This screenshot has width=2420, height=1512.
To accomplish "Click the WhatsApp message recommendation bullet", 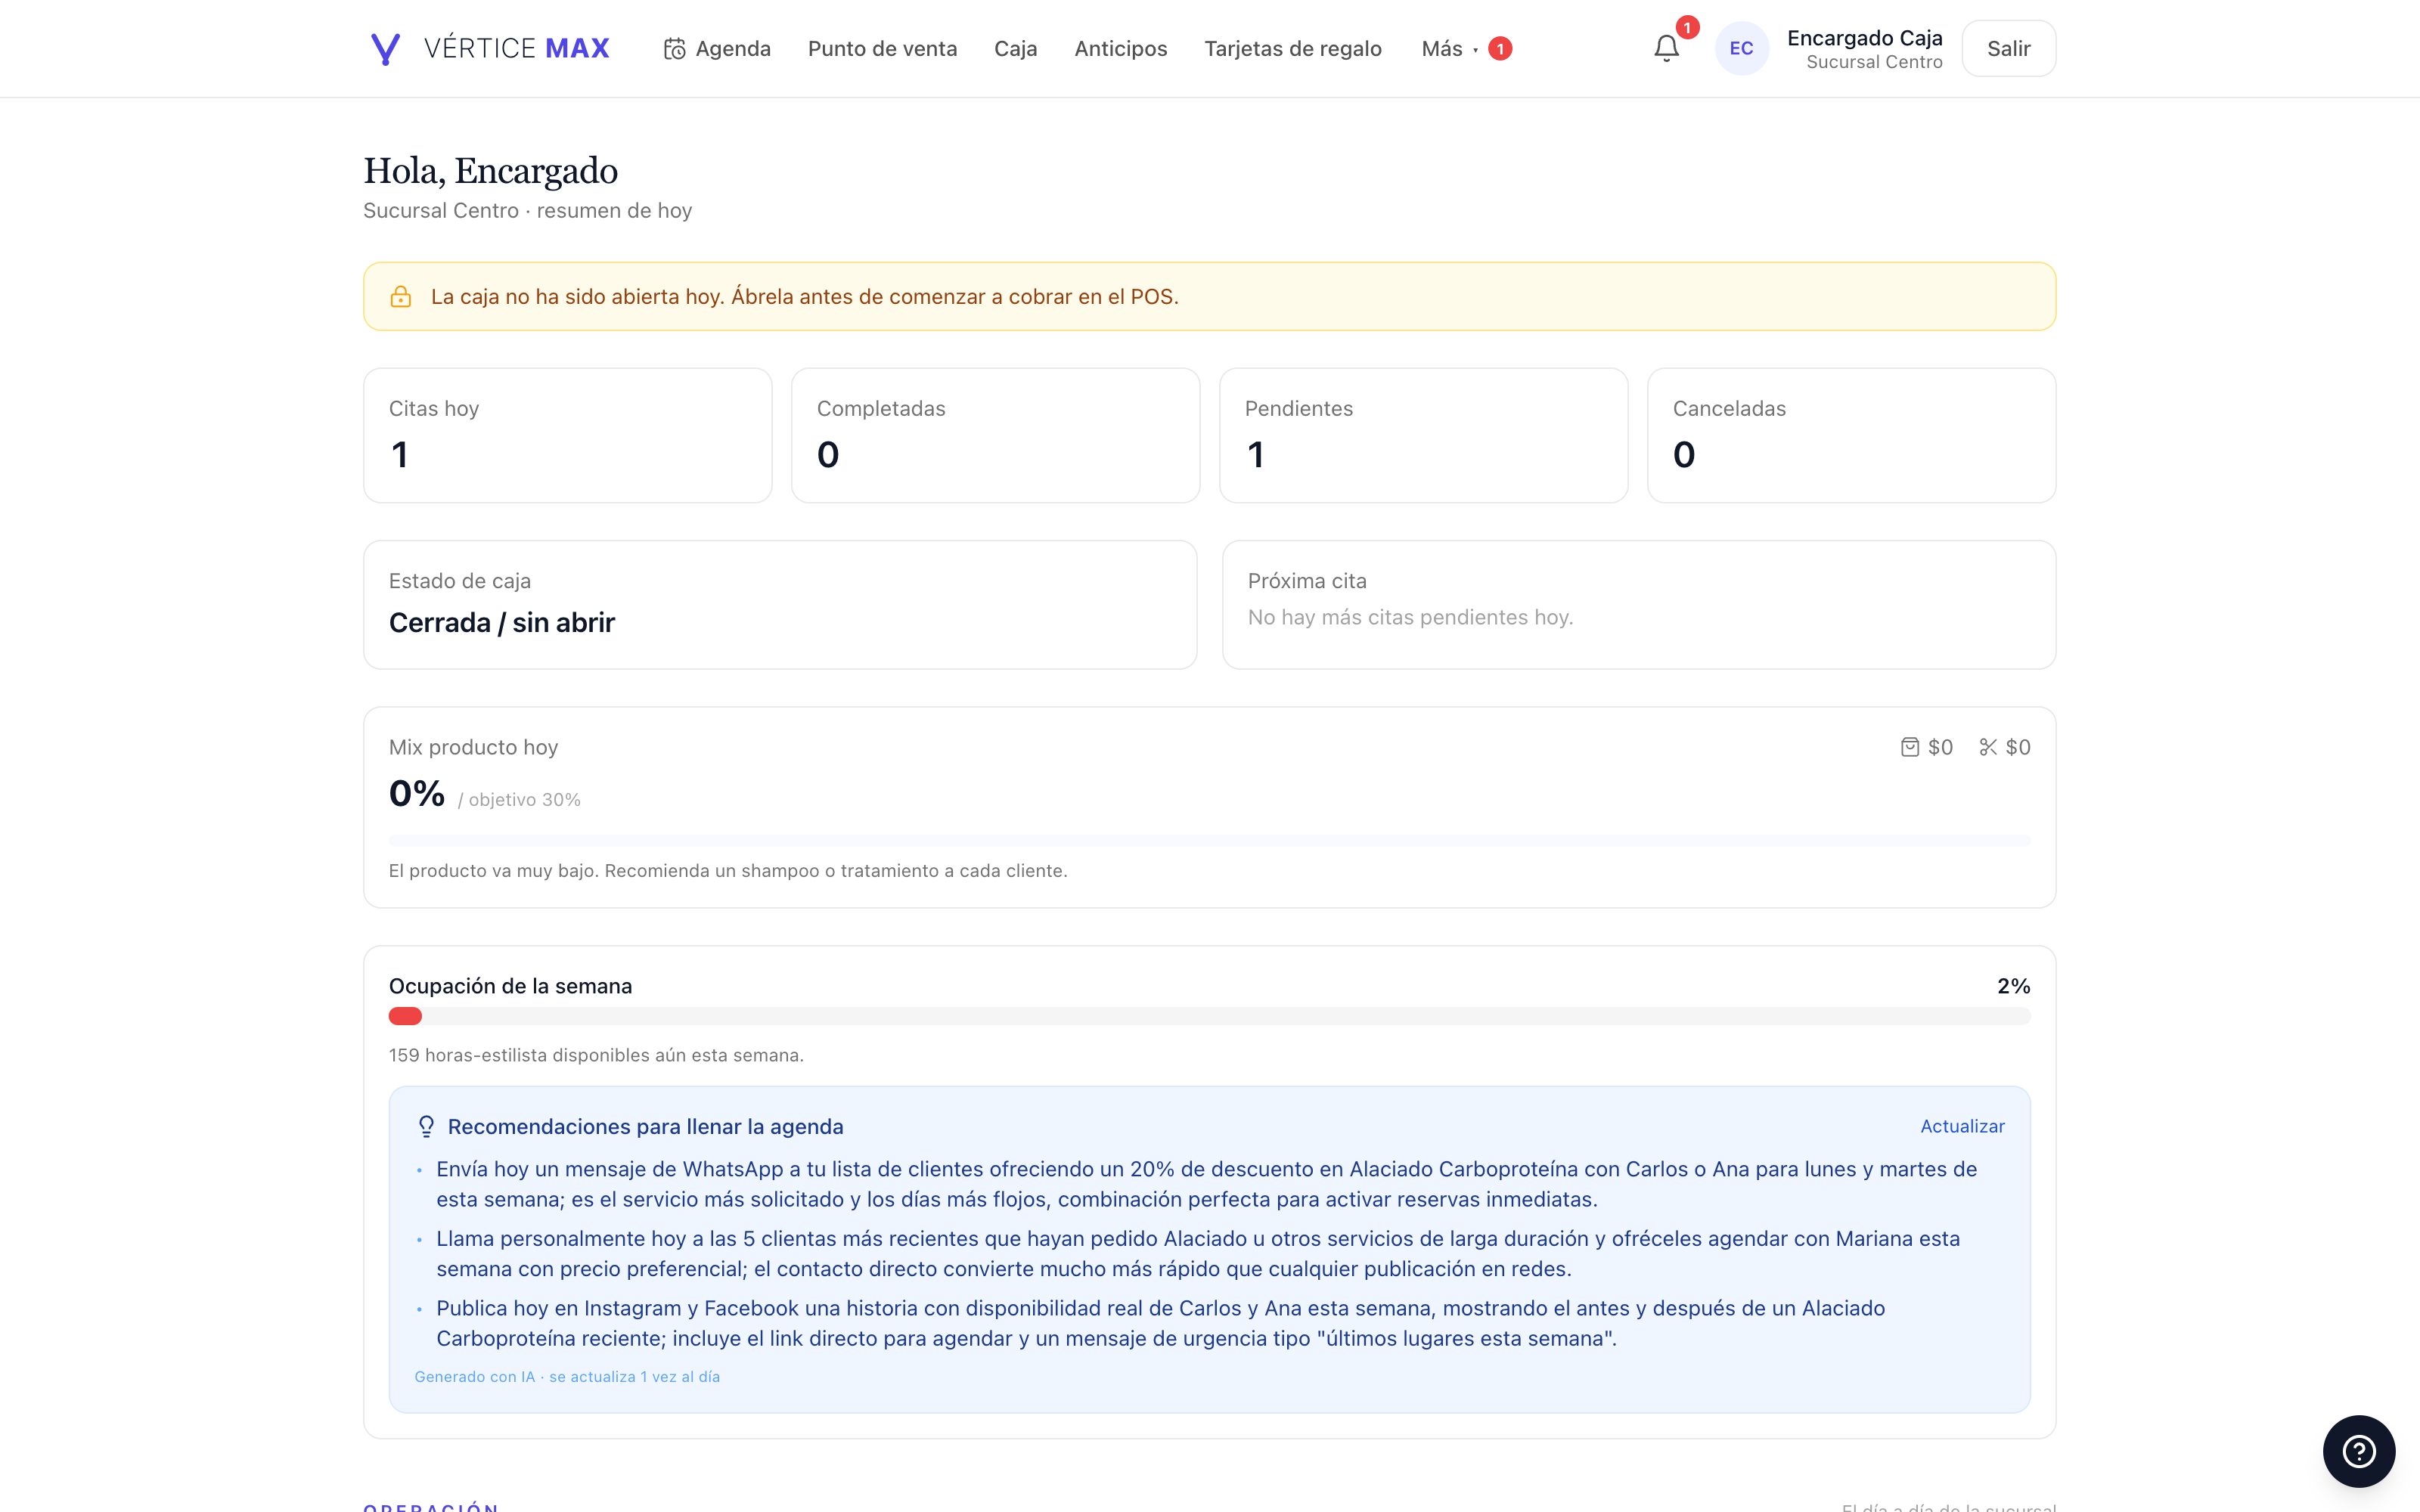I will 1207,1184.
